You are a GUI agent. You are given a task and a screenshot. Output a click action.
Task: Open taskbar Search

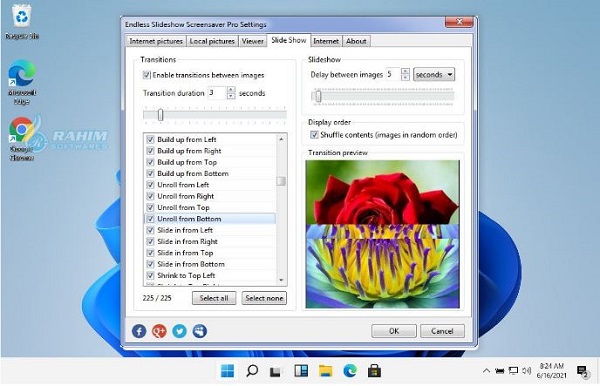coord(252,371)
